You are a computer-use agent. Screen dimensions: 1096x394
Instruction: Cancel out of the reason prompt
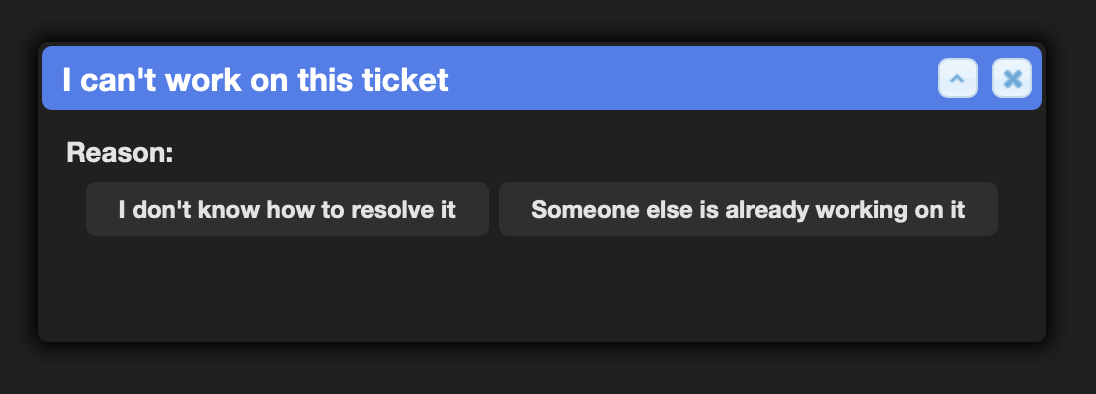(x=1012, y=78)
